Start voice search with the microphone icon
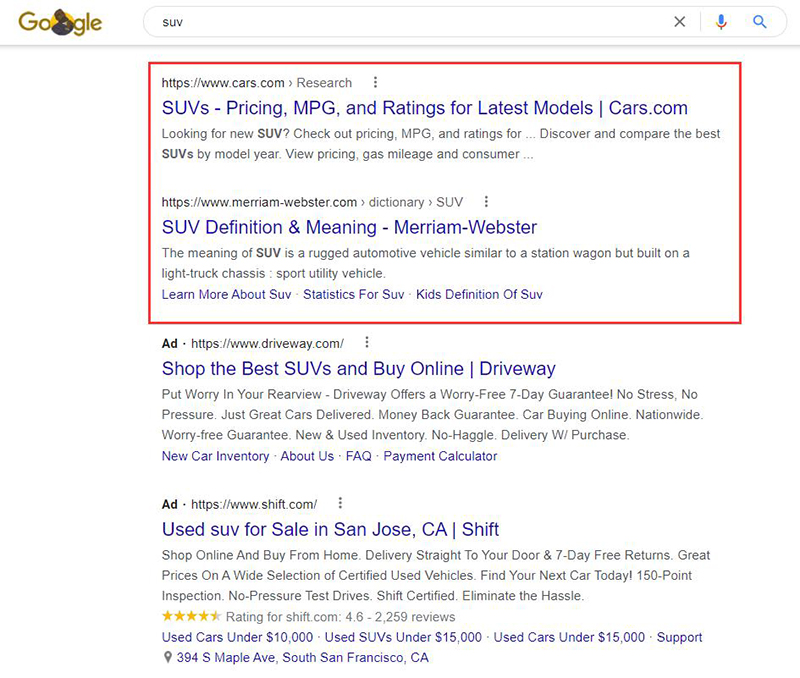Screen dimensions: 800x678 point(721,22)
